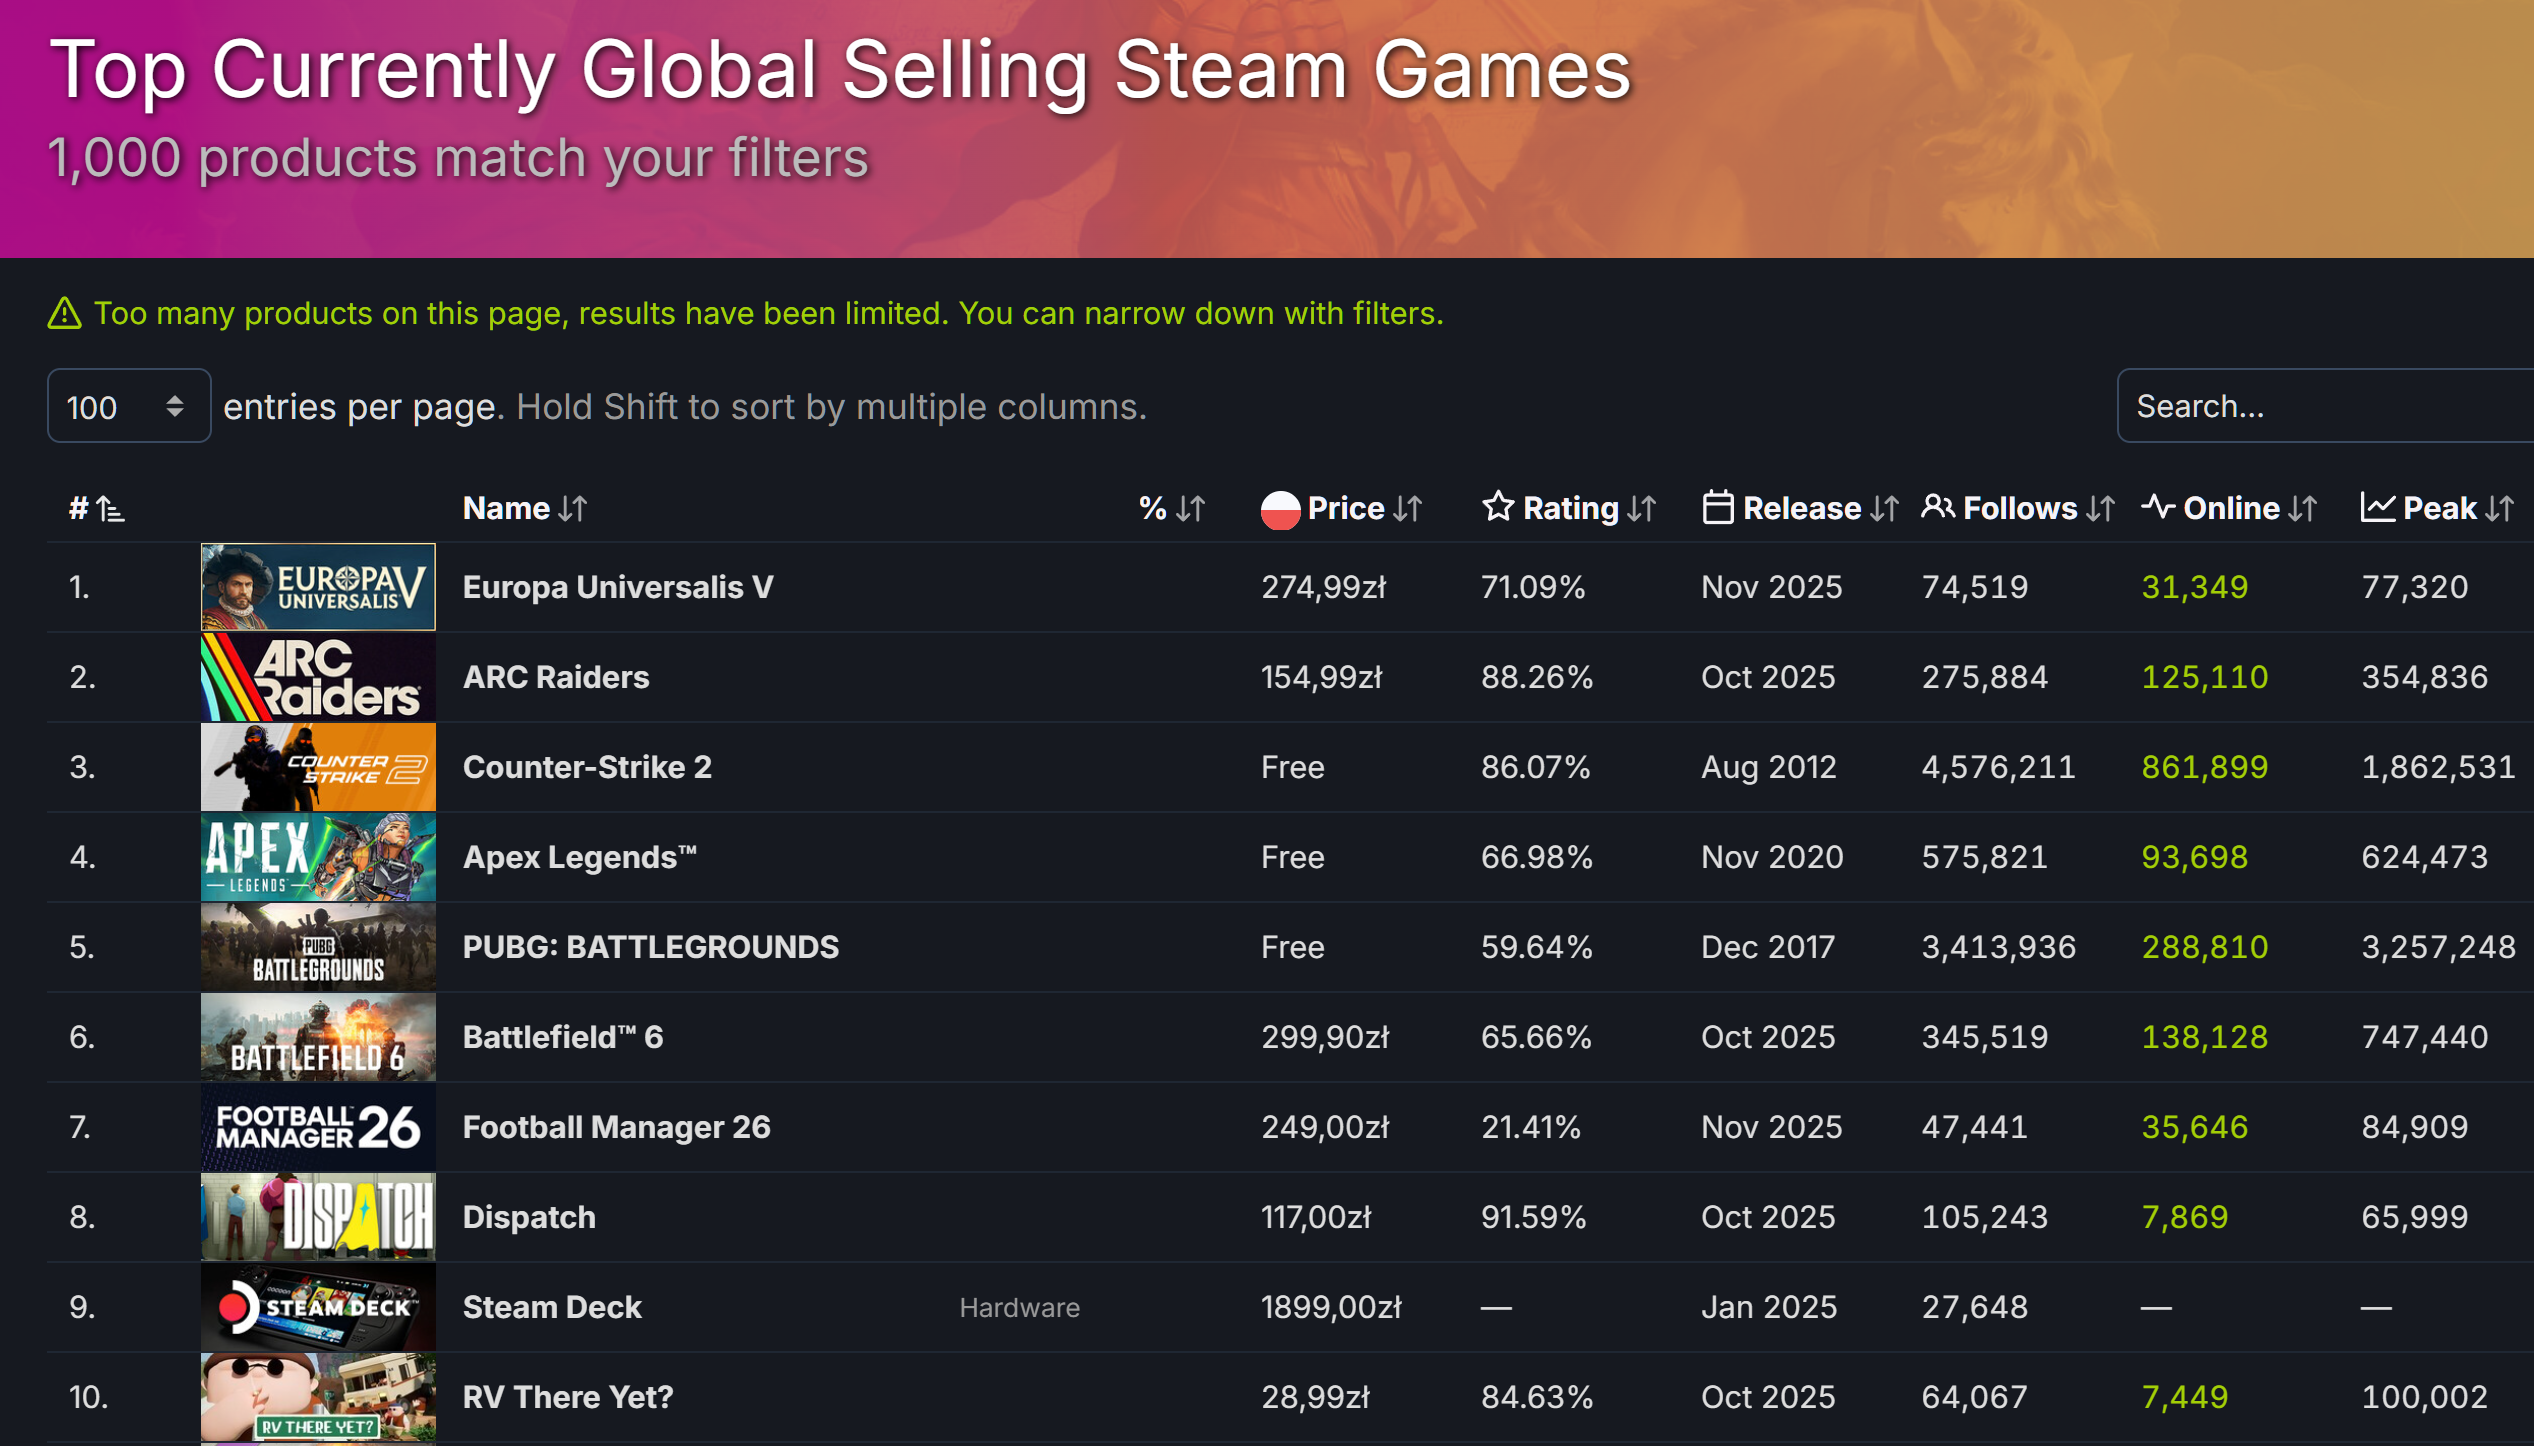Click the sort icon next to the # column

[x=112, y=508]
